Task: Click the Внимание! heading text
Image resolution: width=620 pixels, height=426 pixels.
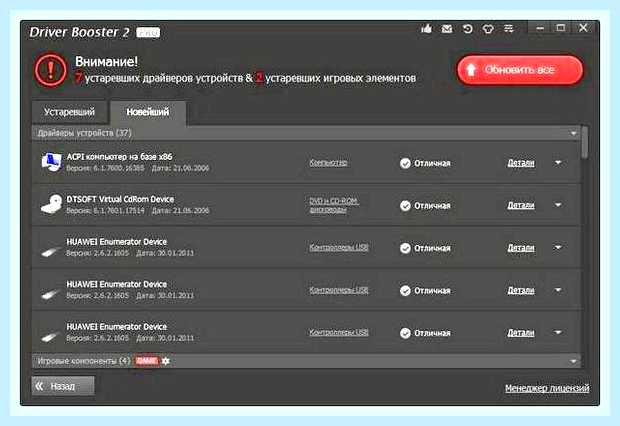Action: tap(106, 62)
